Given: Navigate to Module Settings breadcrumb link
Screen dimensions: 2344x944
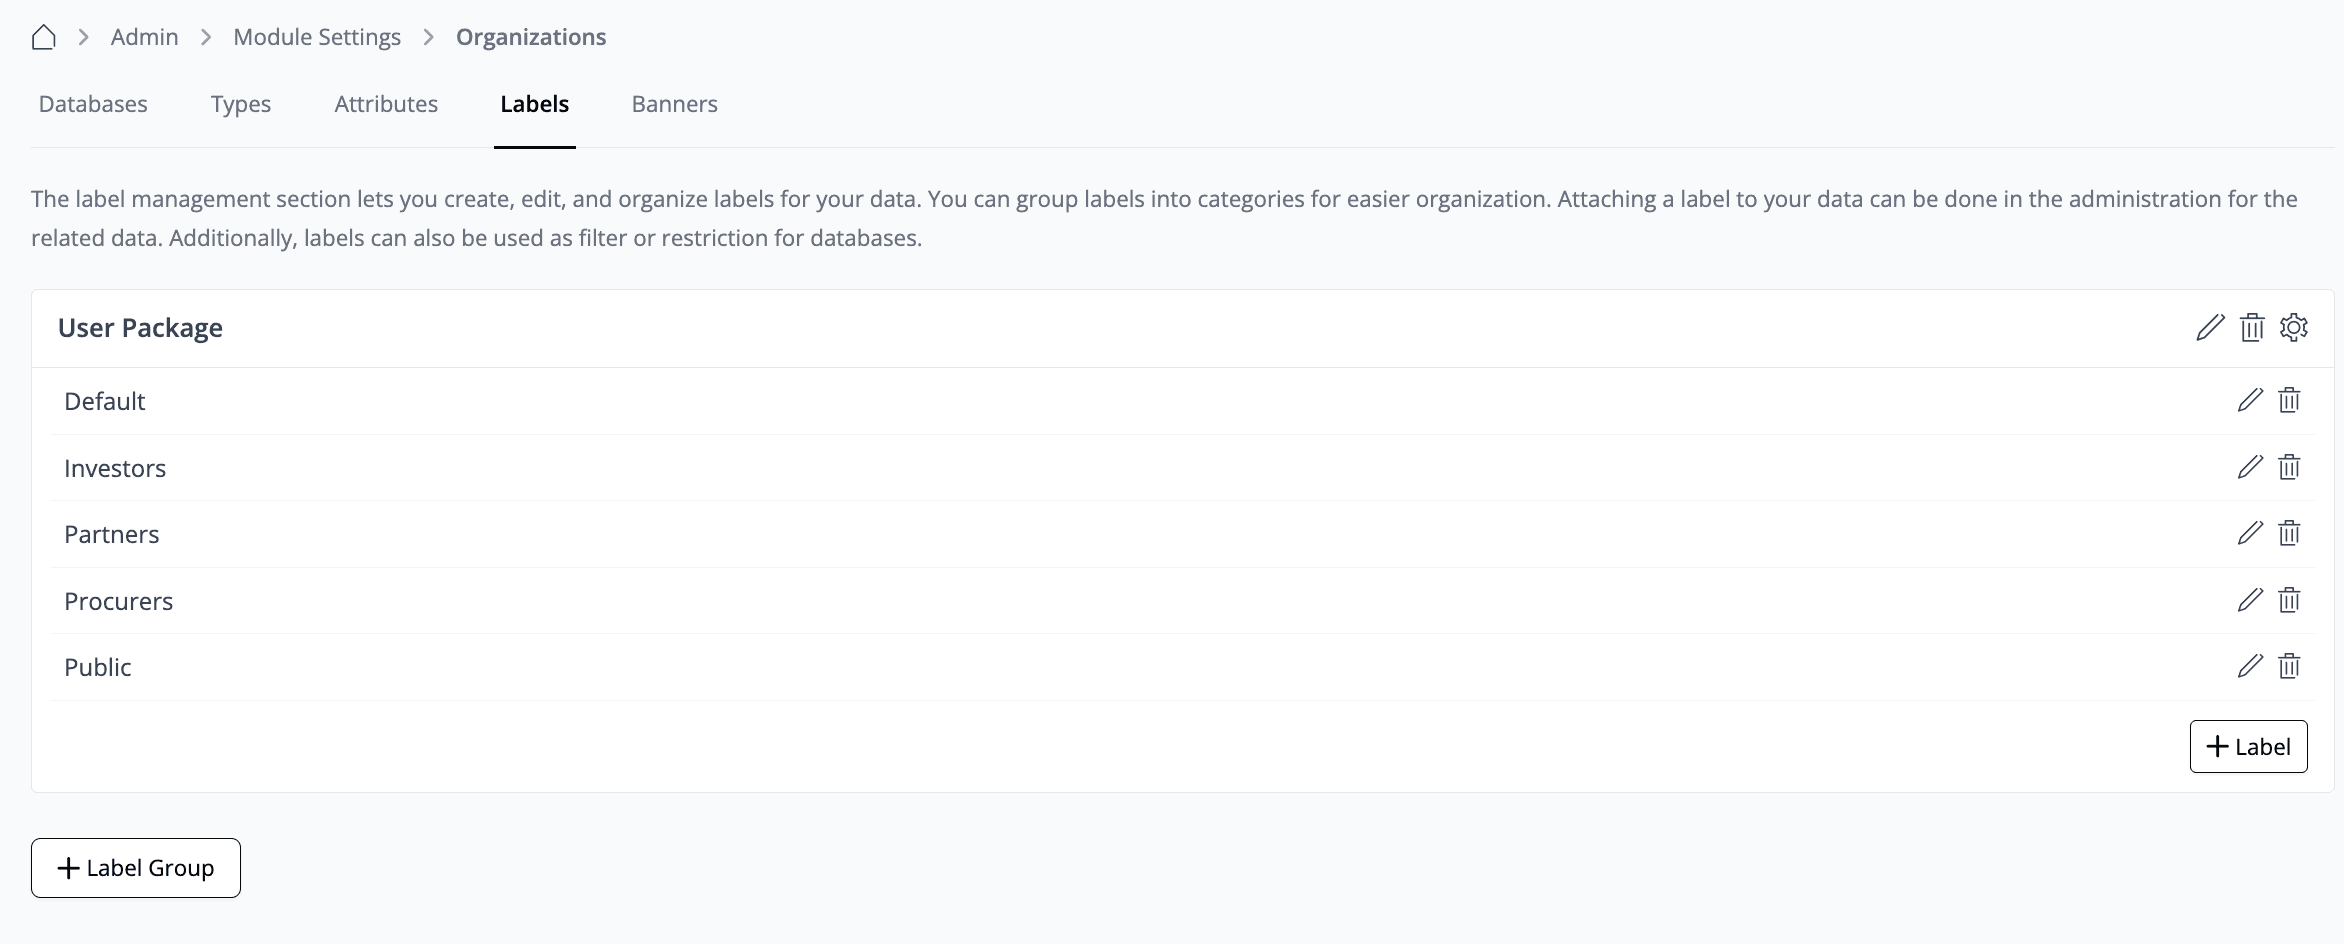Looking at the screenshot, I should (317, 37).
